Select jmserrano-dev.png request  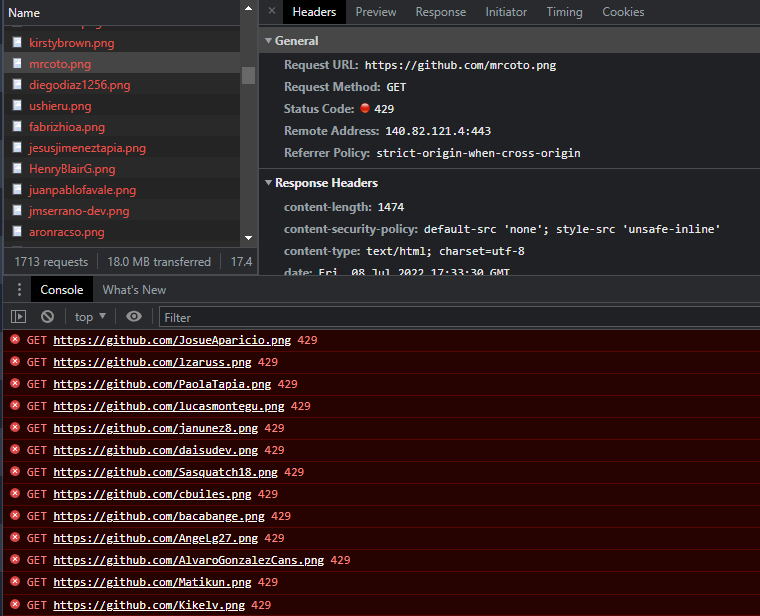click(121, 211)
